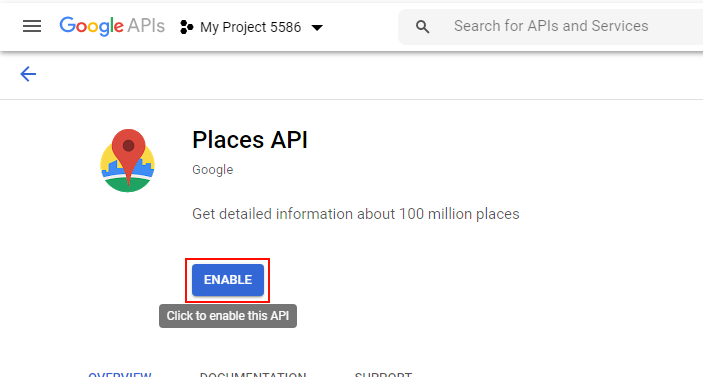The height and width of the screenshot is (377, 703).
Task: Open the My Project 5586 selector
Action: [251, 27]
